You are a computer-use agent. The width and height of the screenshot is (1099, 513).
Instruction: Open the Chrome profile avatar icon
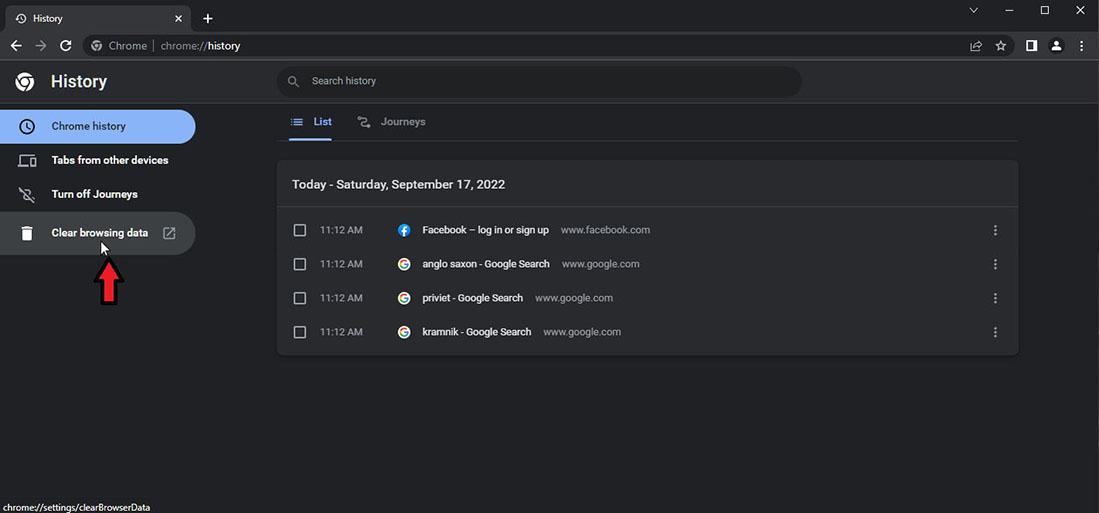pyautogui.click(x=1056, y=45)
